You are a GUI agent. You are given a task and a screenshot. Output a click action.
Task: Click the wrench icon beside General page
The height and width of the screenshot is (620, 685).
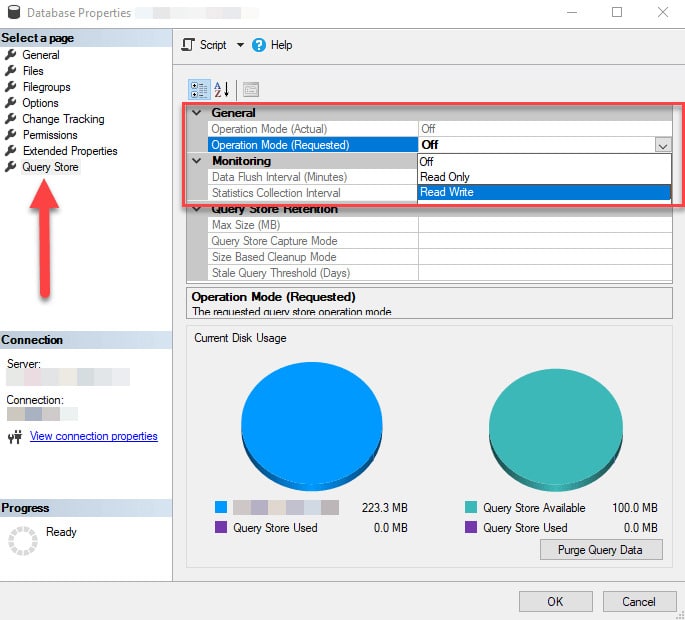click(11, 55)
